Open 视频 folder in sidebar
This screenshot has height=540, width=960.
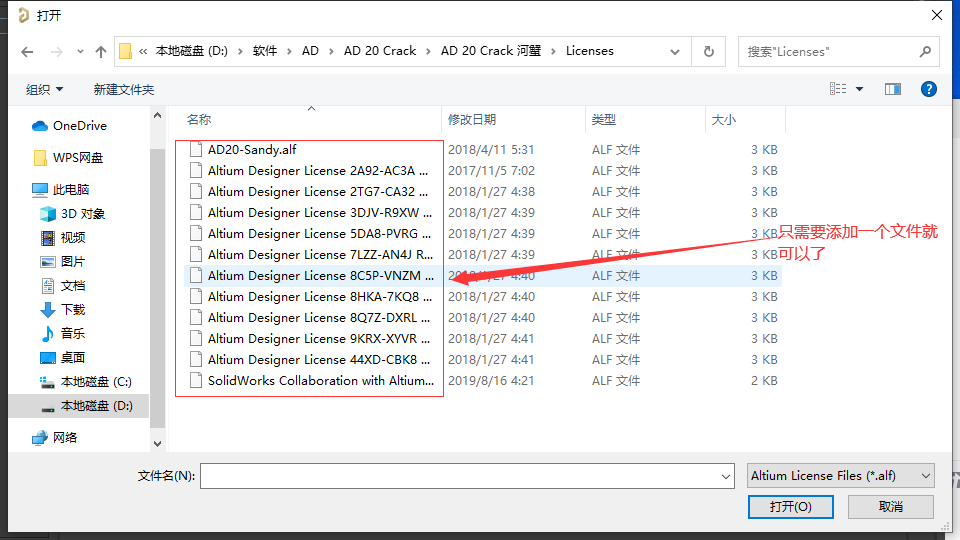pos(63,238)
